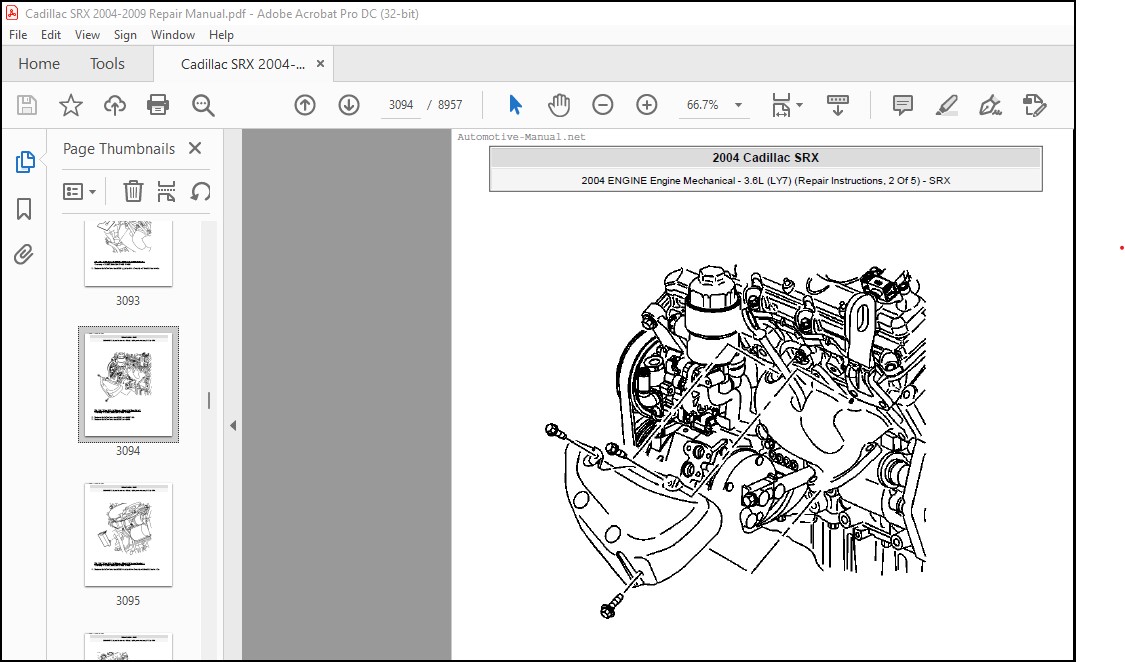Screen dimensions: 1125x662
Task: Open the Find text magnifier tool
Action: pyautogui.click(x=203, y=105)
